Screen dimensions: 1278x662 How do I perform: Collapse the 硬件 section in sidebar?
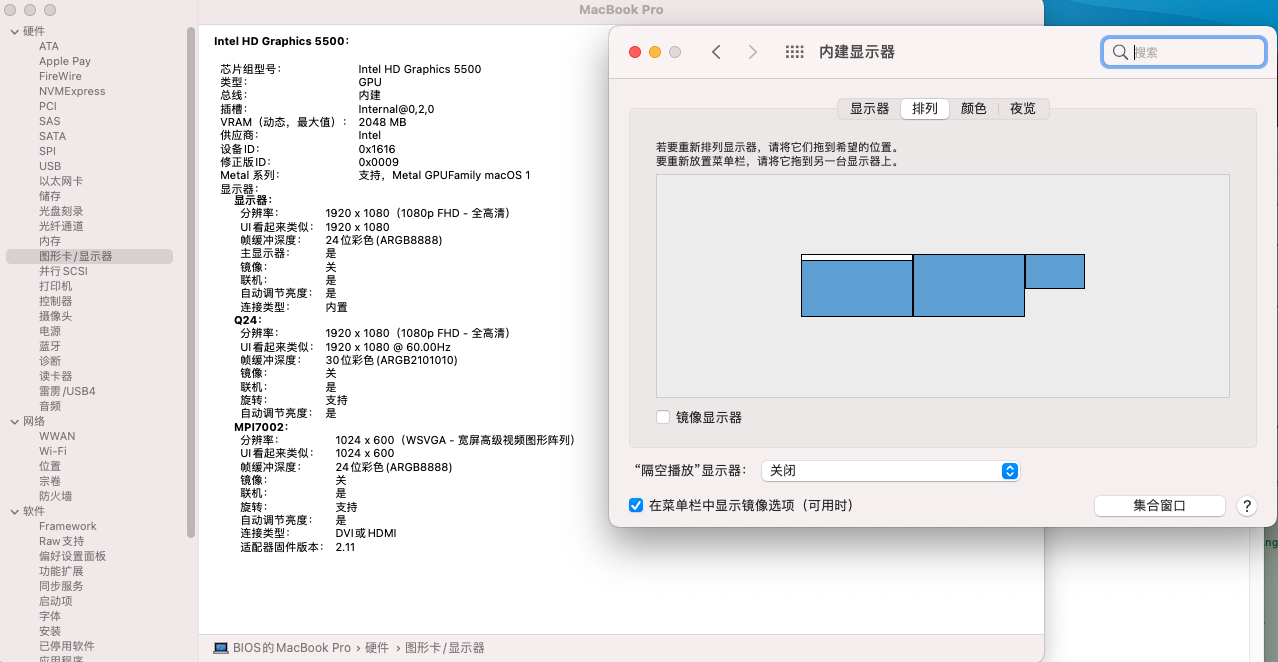click(x=14, y=32)
